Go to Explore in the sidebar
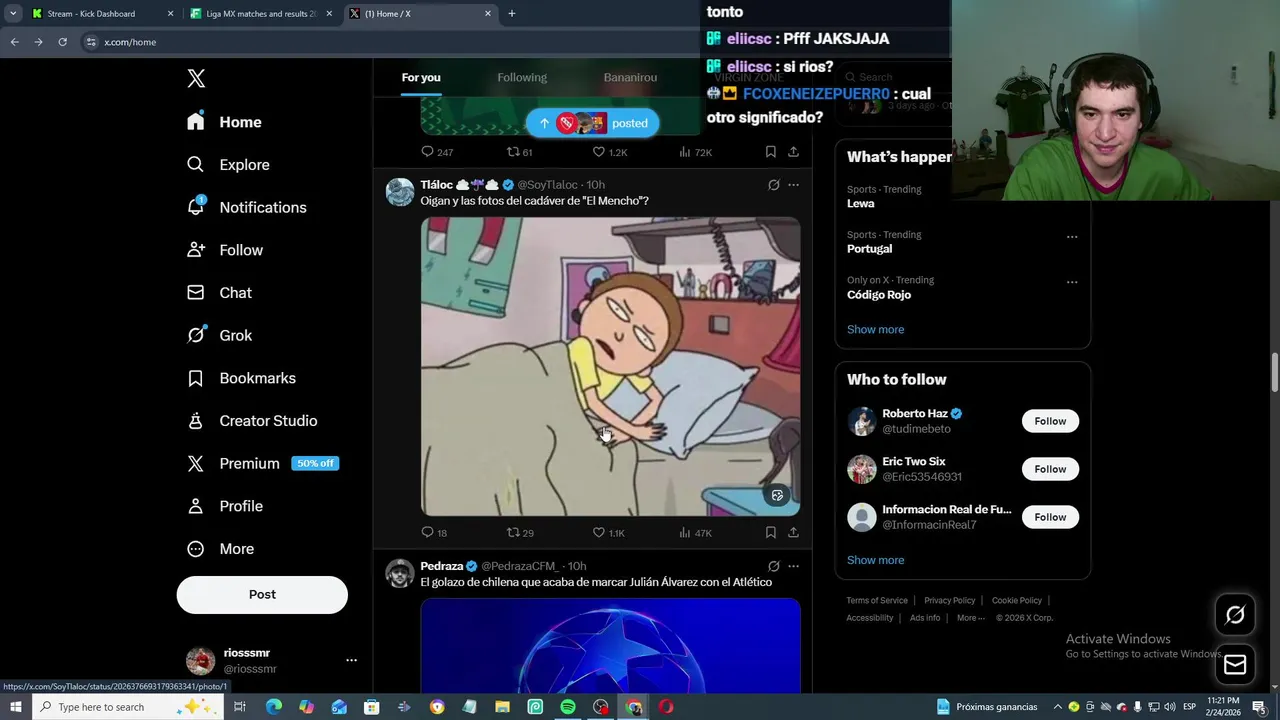The height and width of the screenshot is (720, 1280). (x=229, y=165)
